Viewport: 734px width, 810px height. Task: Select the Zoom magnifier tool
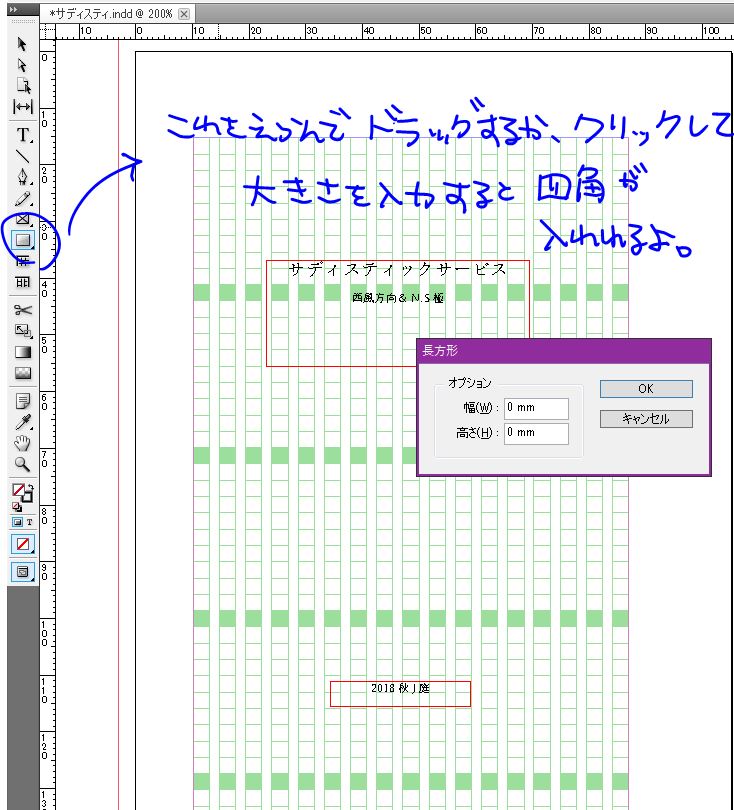22,464
